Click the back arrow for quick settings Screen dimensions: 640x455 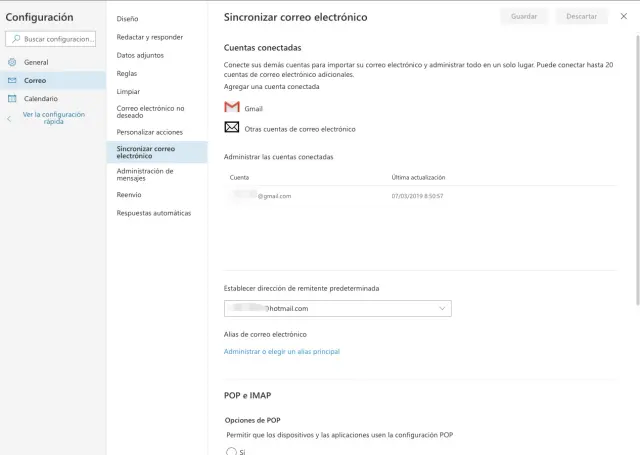tap(10, 118)
